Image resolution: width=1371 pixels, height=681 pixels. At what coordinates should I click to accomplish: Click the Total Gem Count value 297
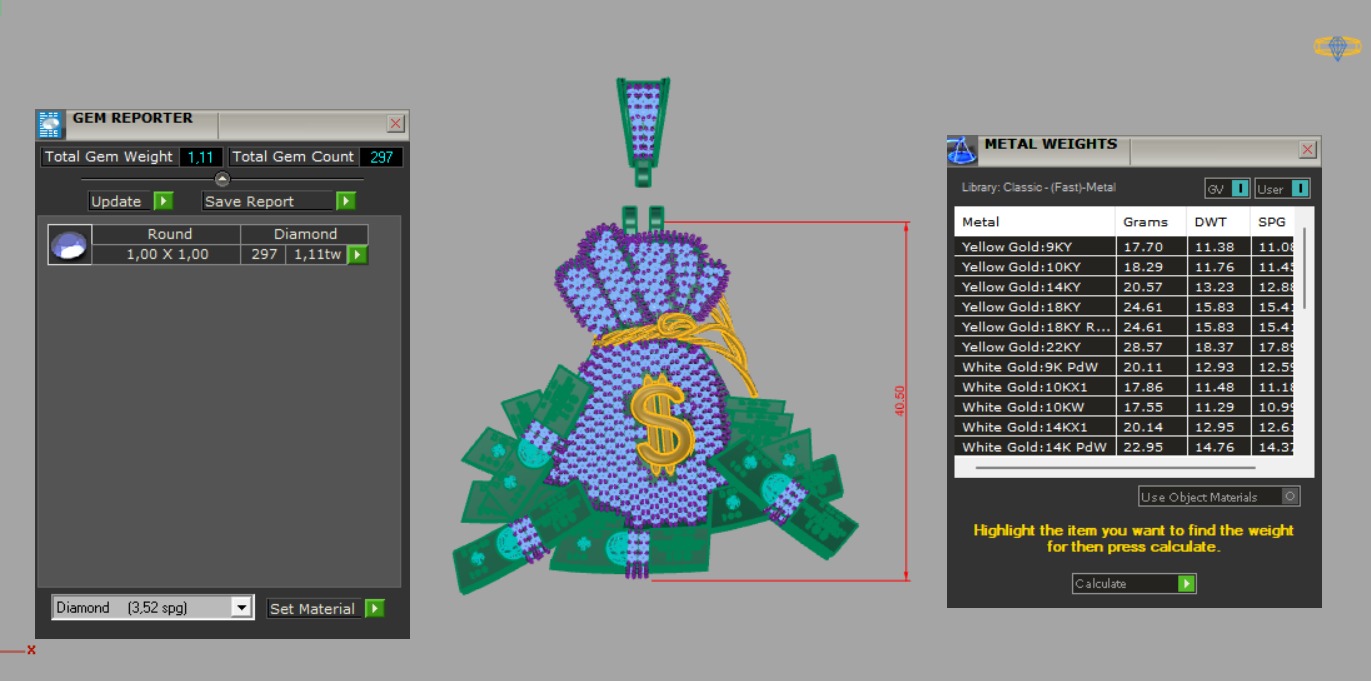[x=381, y=157]
